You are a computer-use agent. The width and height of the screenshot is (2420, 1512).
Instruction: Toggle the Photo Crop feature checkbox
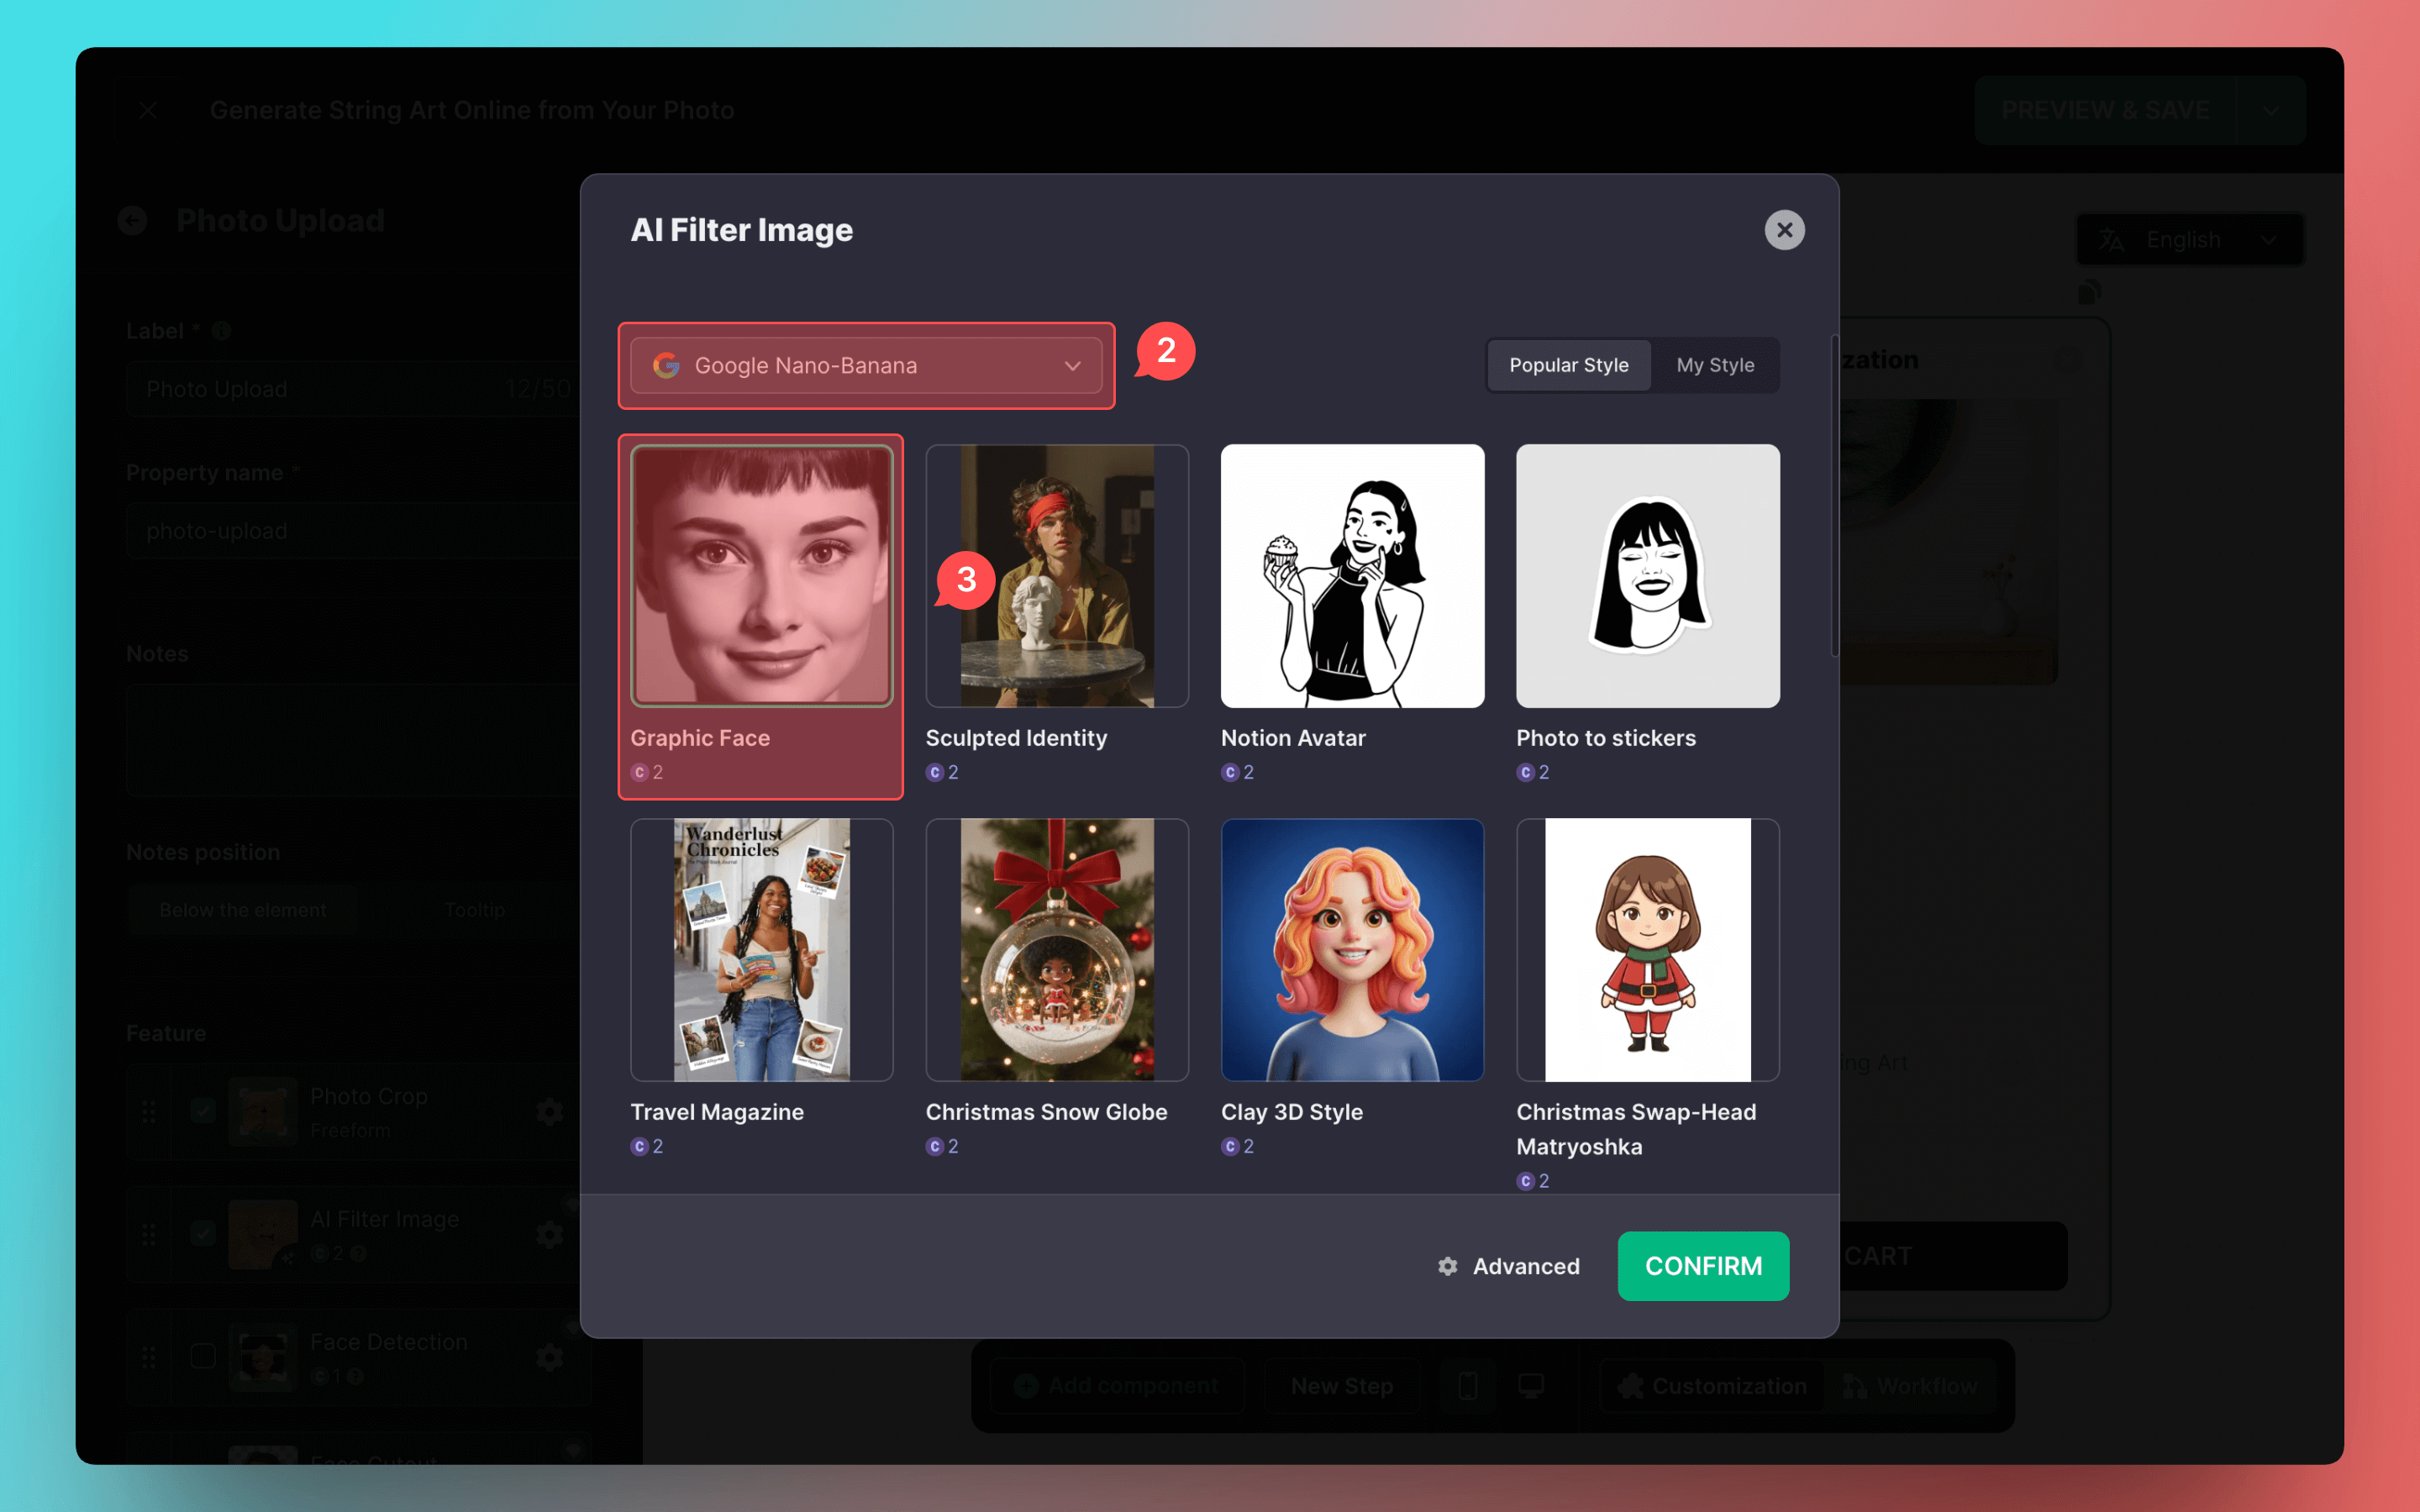(203, 1111)
